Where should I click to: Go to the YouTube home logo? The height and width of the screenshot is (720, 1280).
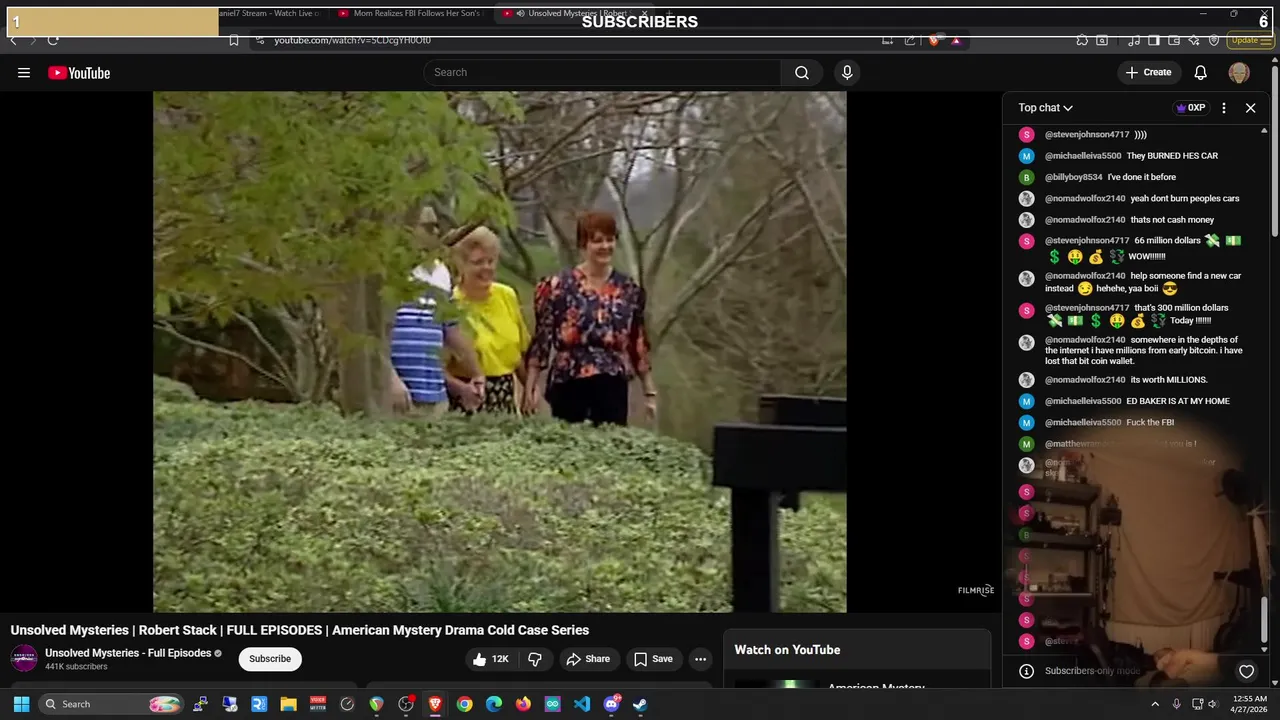79,73
